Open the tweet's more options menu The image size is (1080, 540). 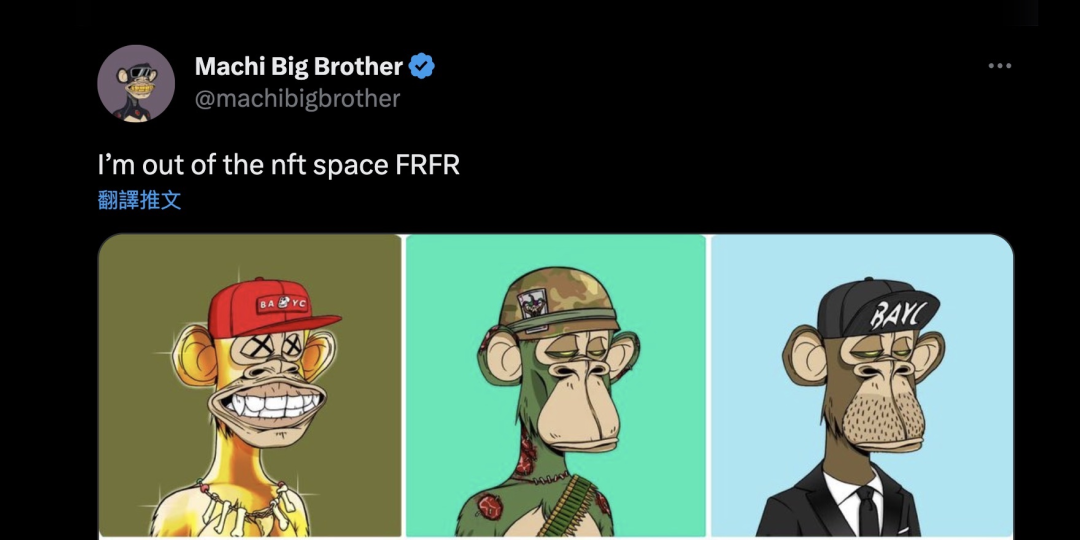(999, 66)
